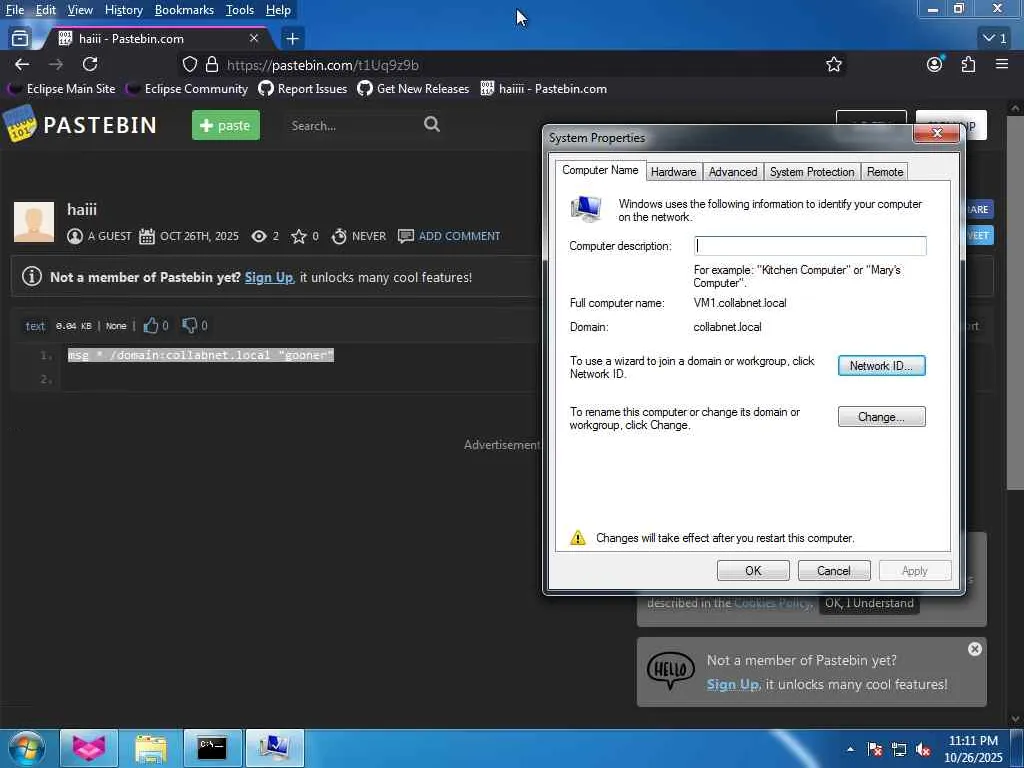Go back with the browser back arrow
The height and width of the screenshot is (768, 1024).
tap(22, 64)
